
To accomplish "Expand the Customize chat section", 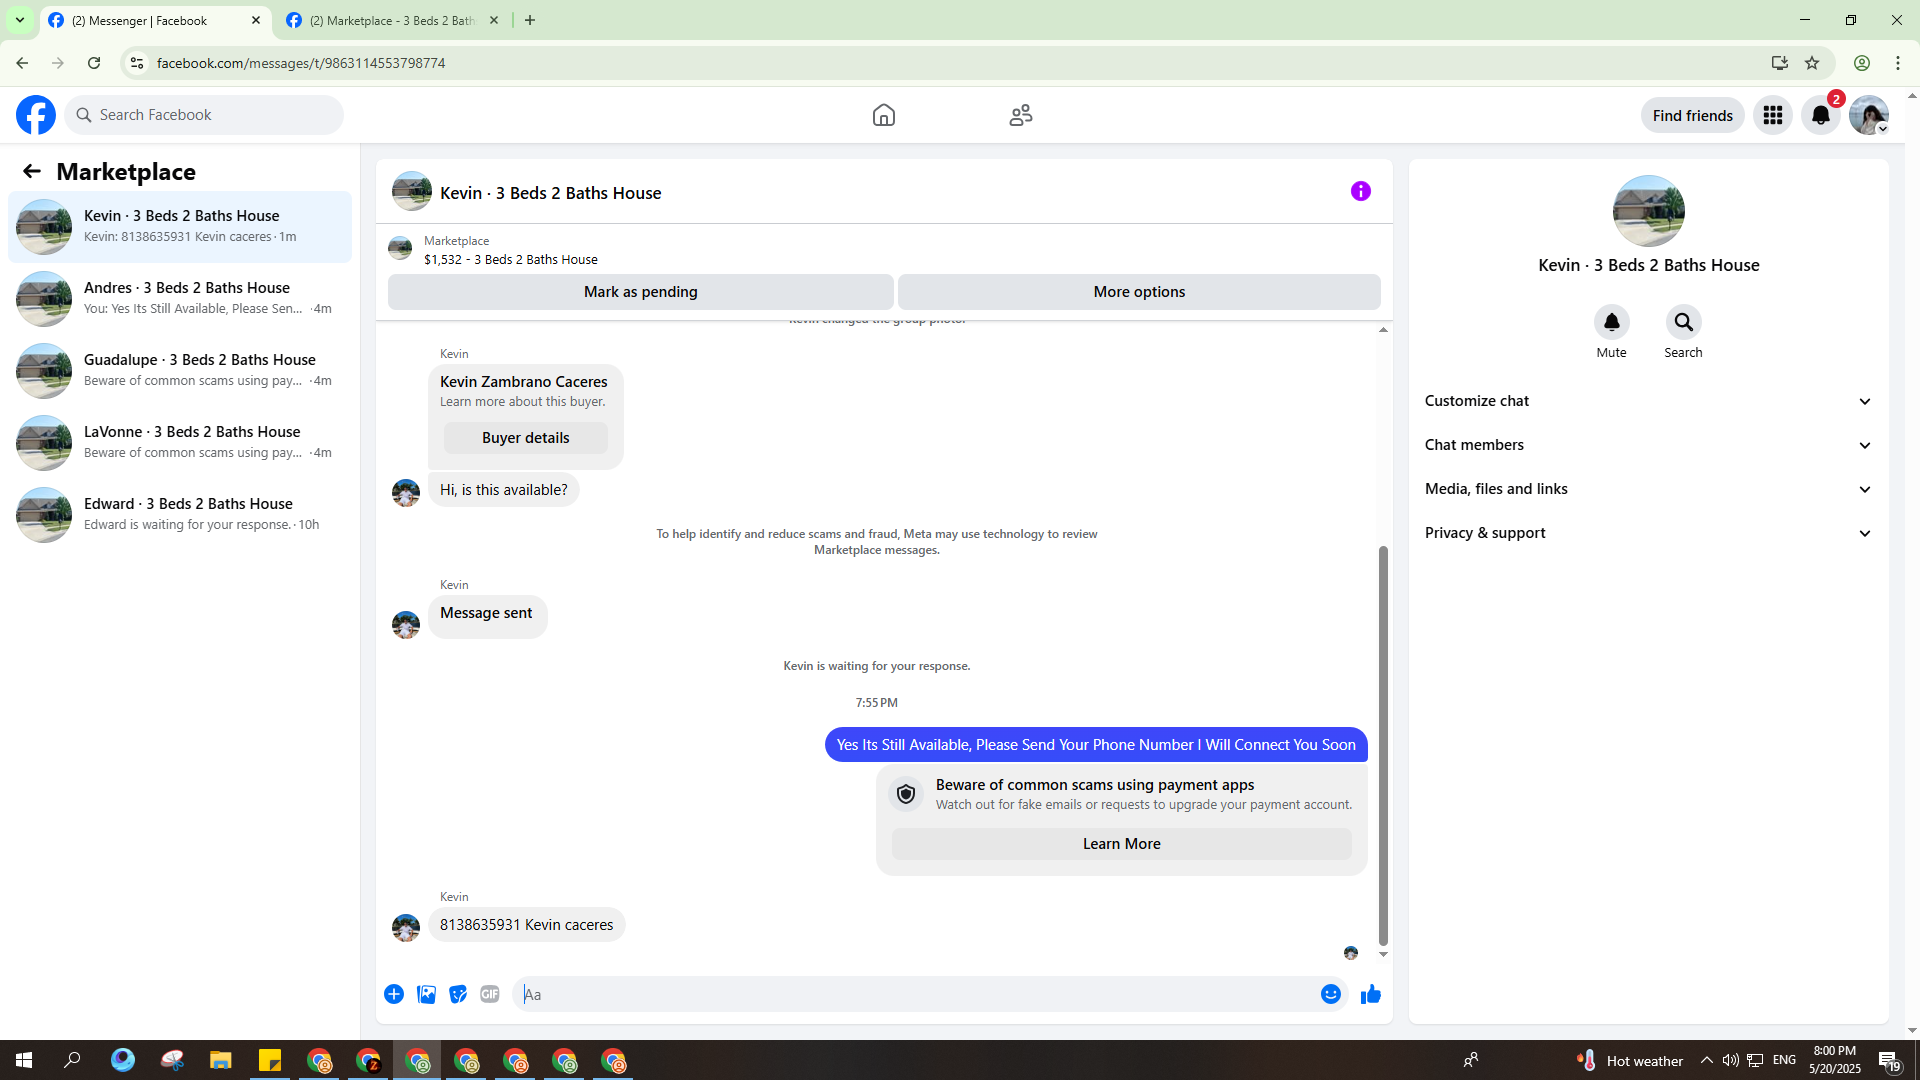I will pyautogui.click(x=1648, y=401).
